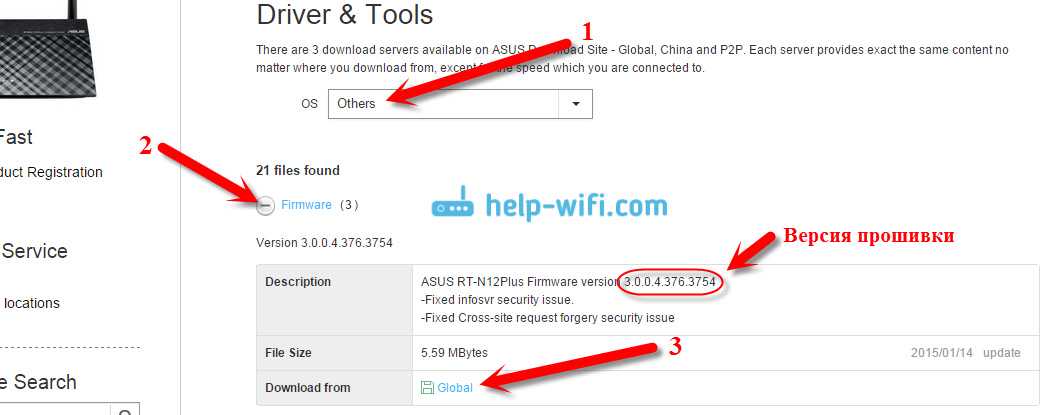Open the Firmware files link
1062x415 pixels.
click(x=306, y=204)
